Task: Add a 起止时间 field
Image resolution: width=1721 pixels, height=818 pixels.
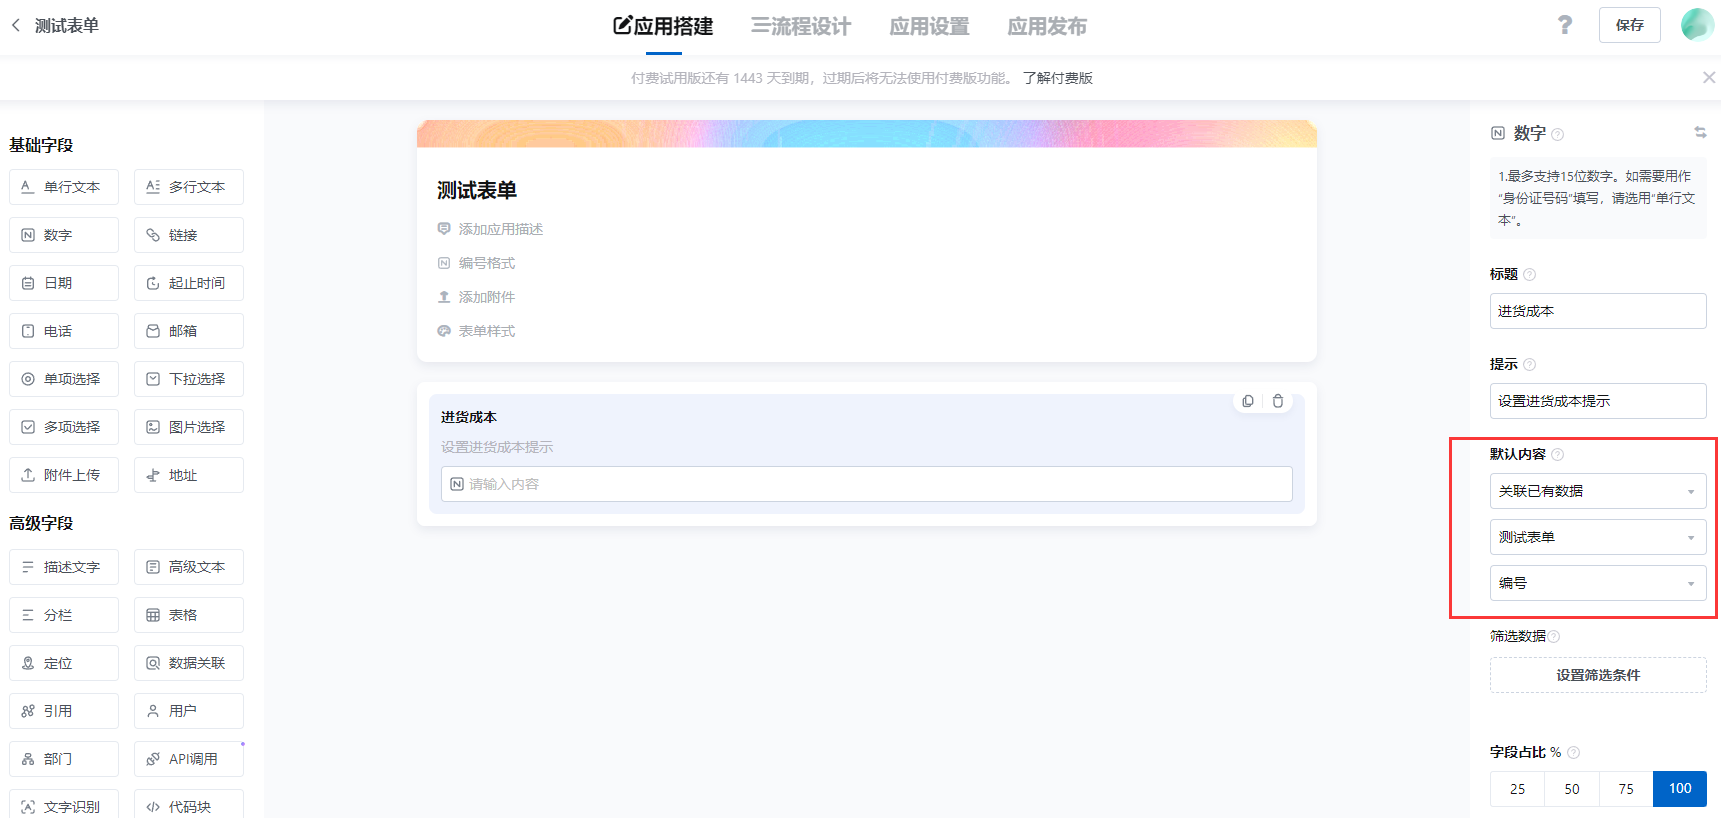Action: tap(189, 283)
